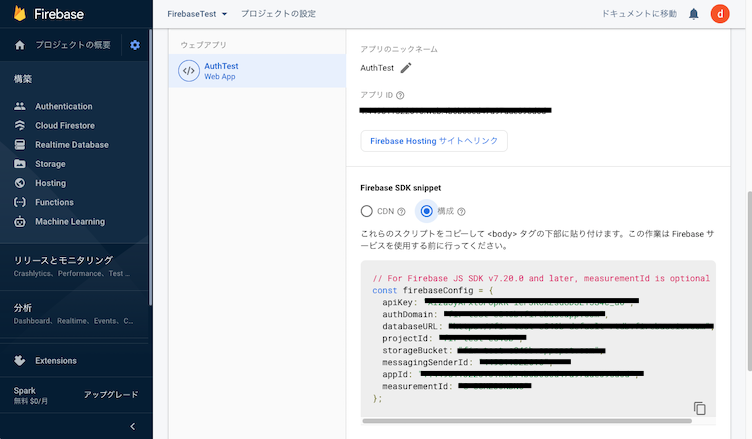Image resolution: width=752 pixels, height=439 pixels.
Task: Open the FirebaseTest project dropdown
Action: tap(197, 14)
